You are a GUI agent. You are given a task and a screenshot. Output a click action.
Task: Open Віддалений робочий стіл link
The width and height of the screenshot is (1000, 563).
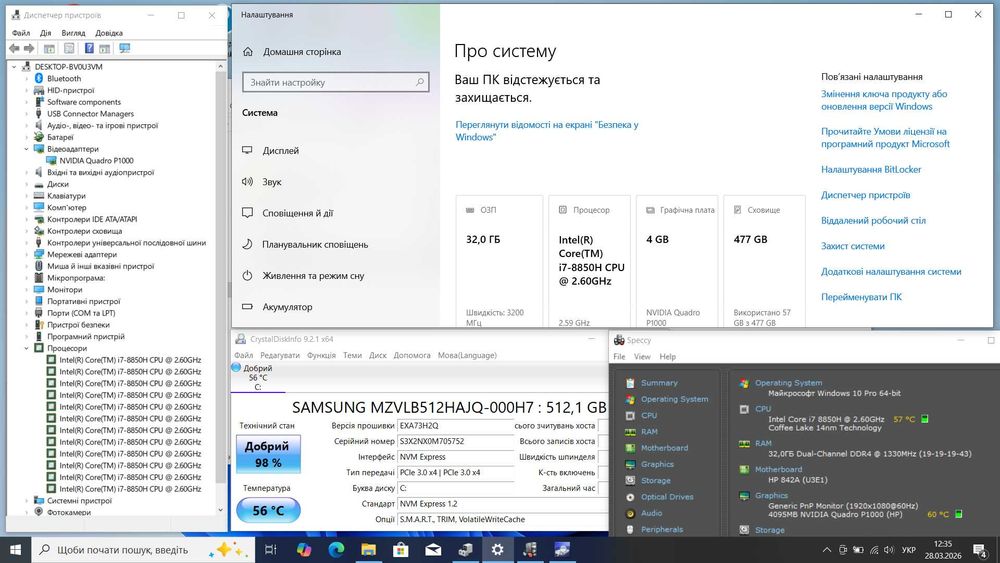[x=873, y=221]
